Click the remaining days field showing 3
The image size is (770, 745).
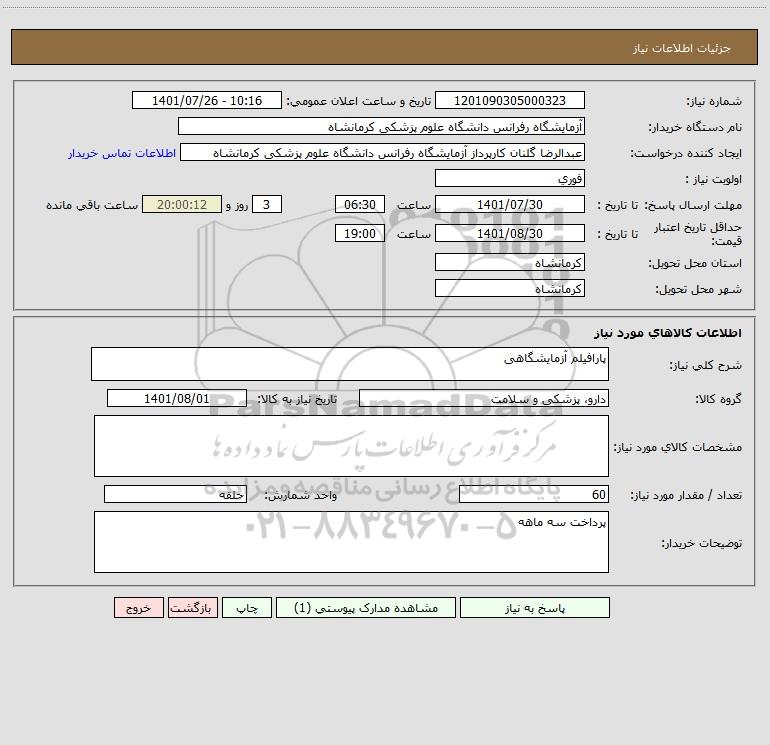[267, 204]
